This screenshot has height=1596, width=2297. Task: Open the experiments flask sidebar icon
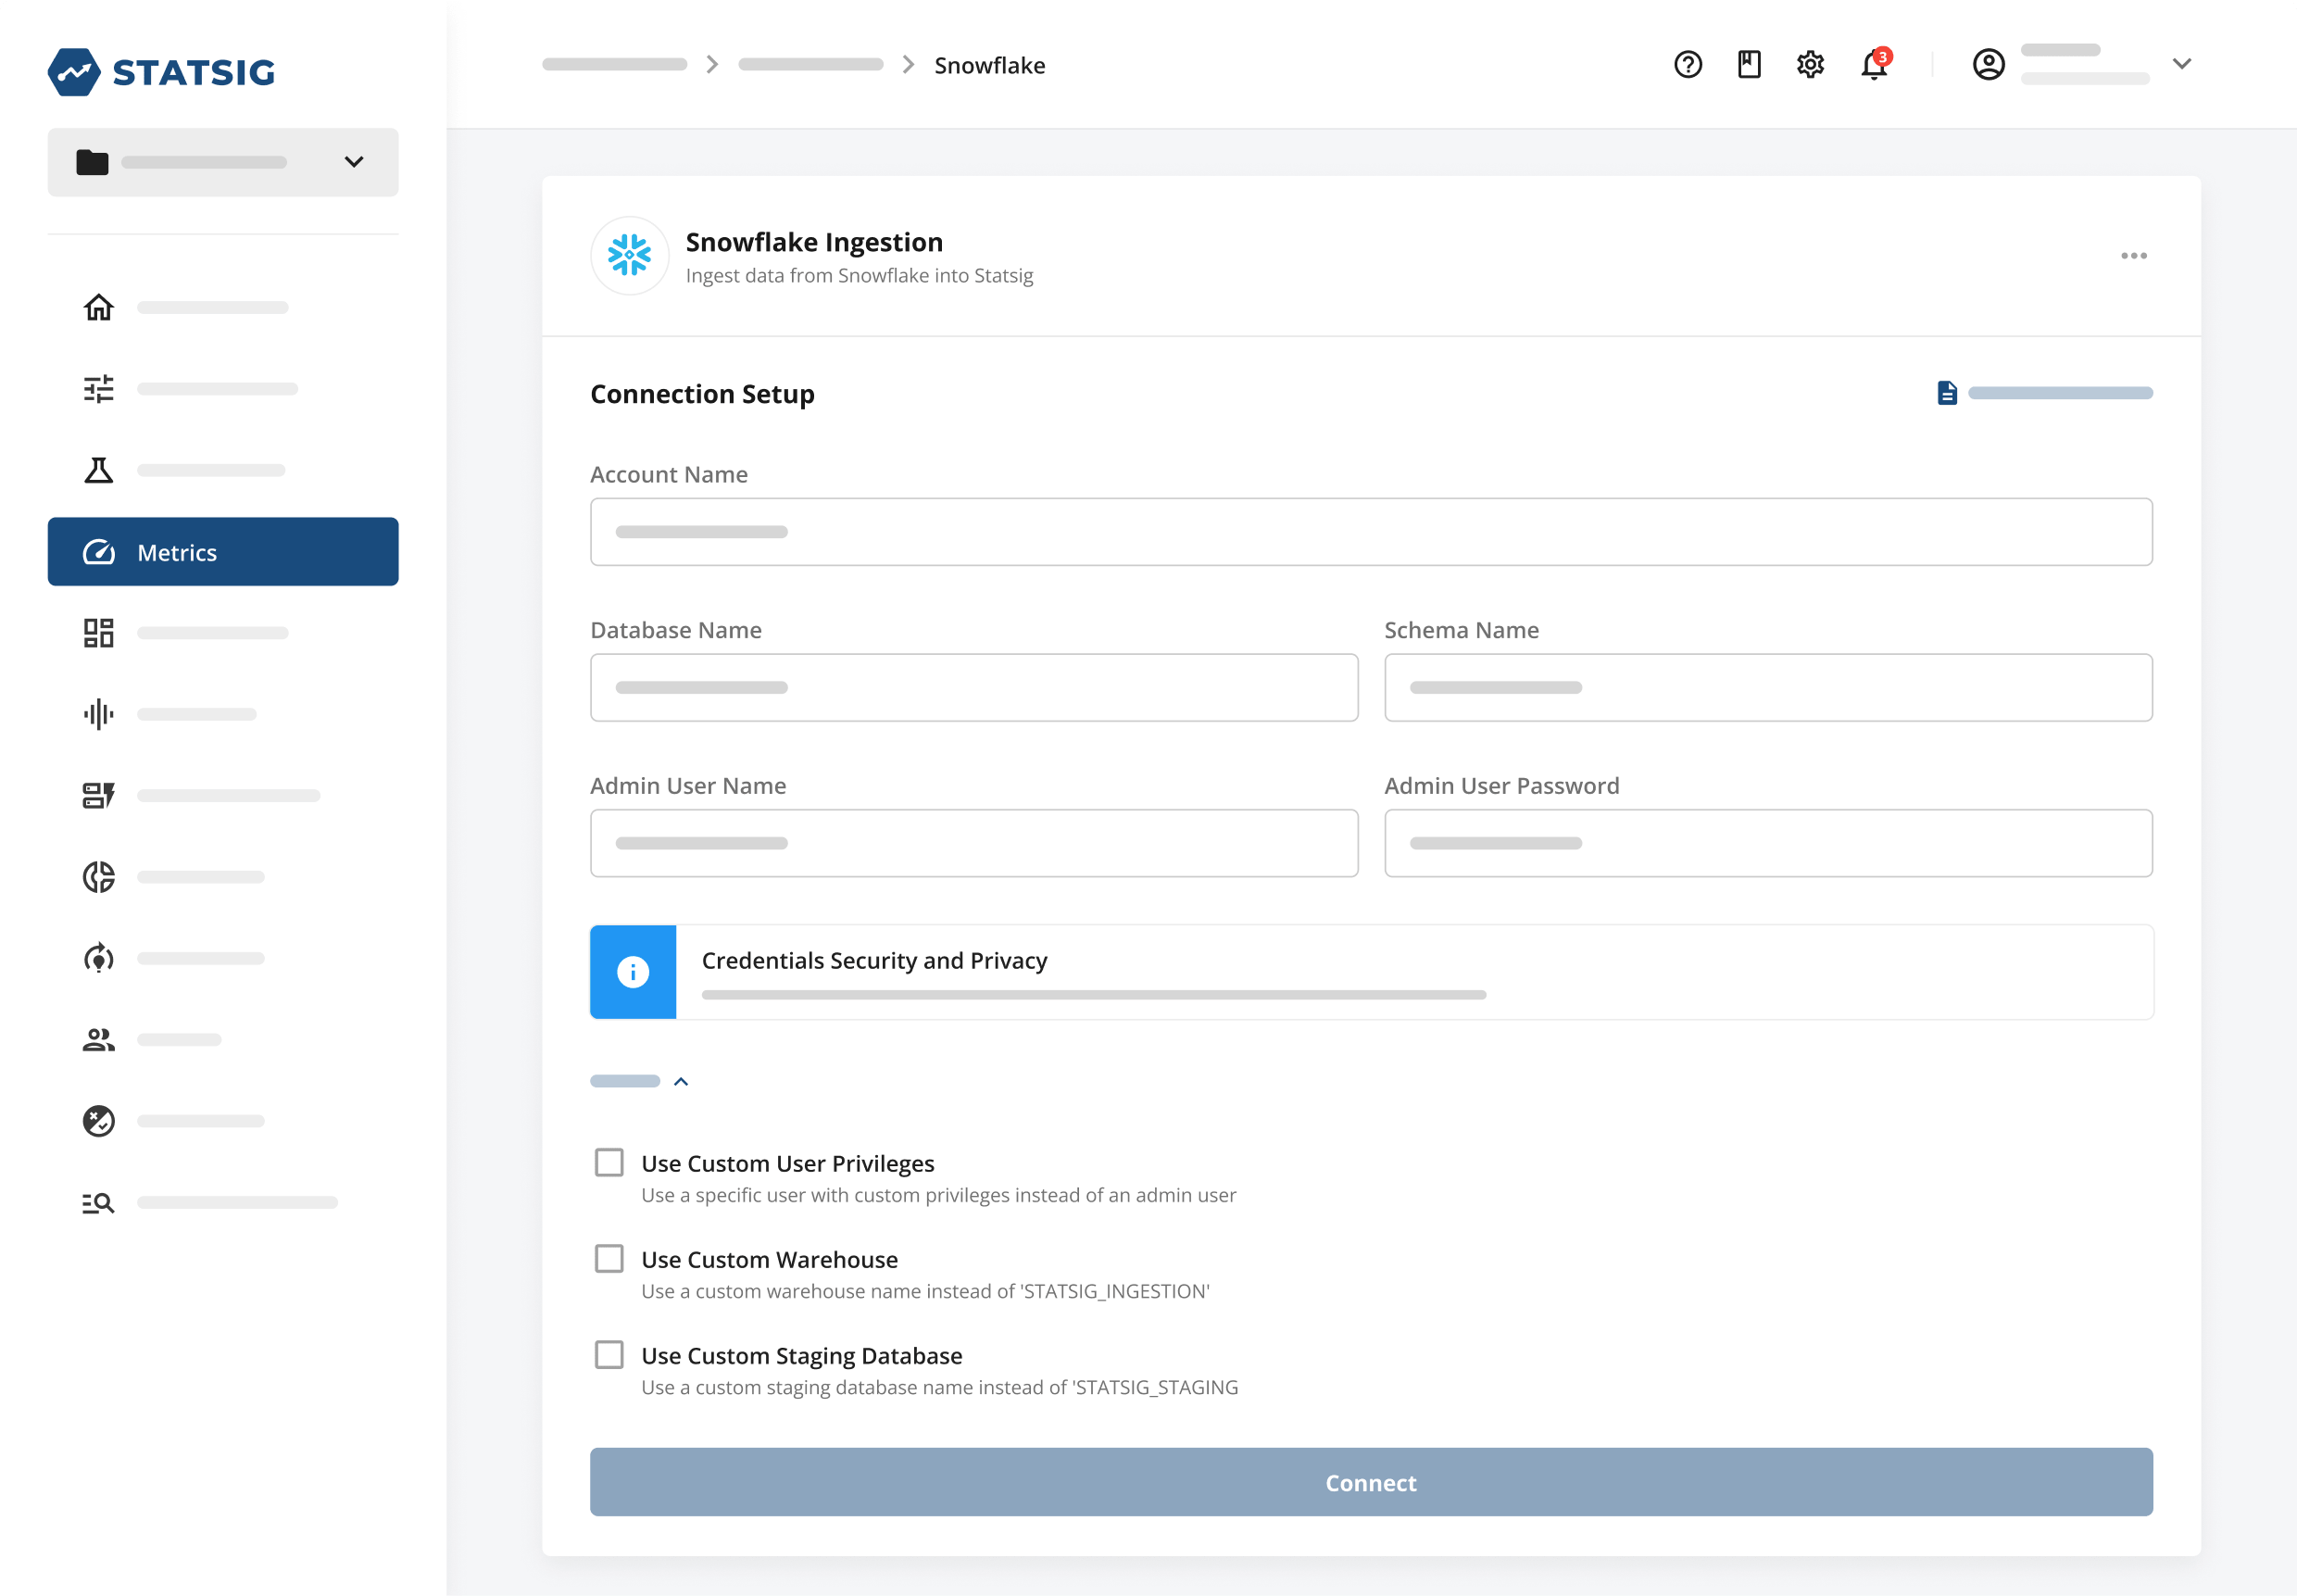click(98, 470)
